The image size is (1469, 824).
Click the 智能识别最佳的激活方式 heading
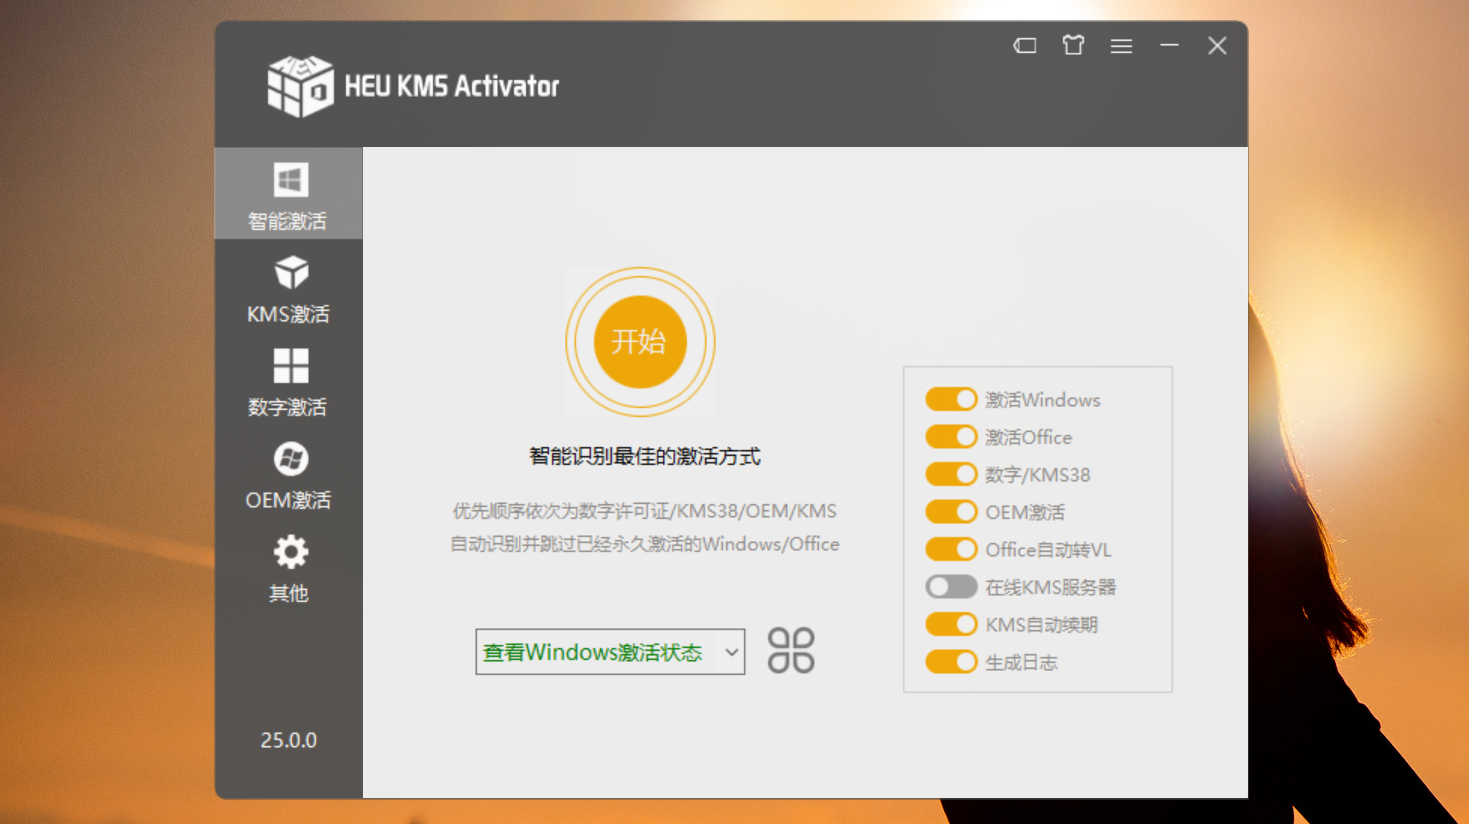point(644,457)
